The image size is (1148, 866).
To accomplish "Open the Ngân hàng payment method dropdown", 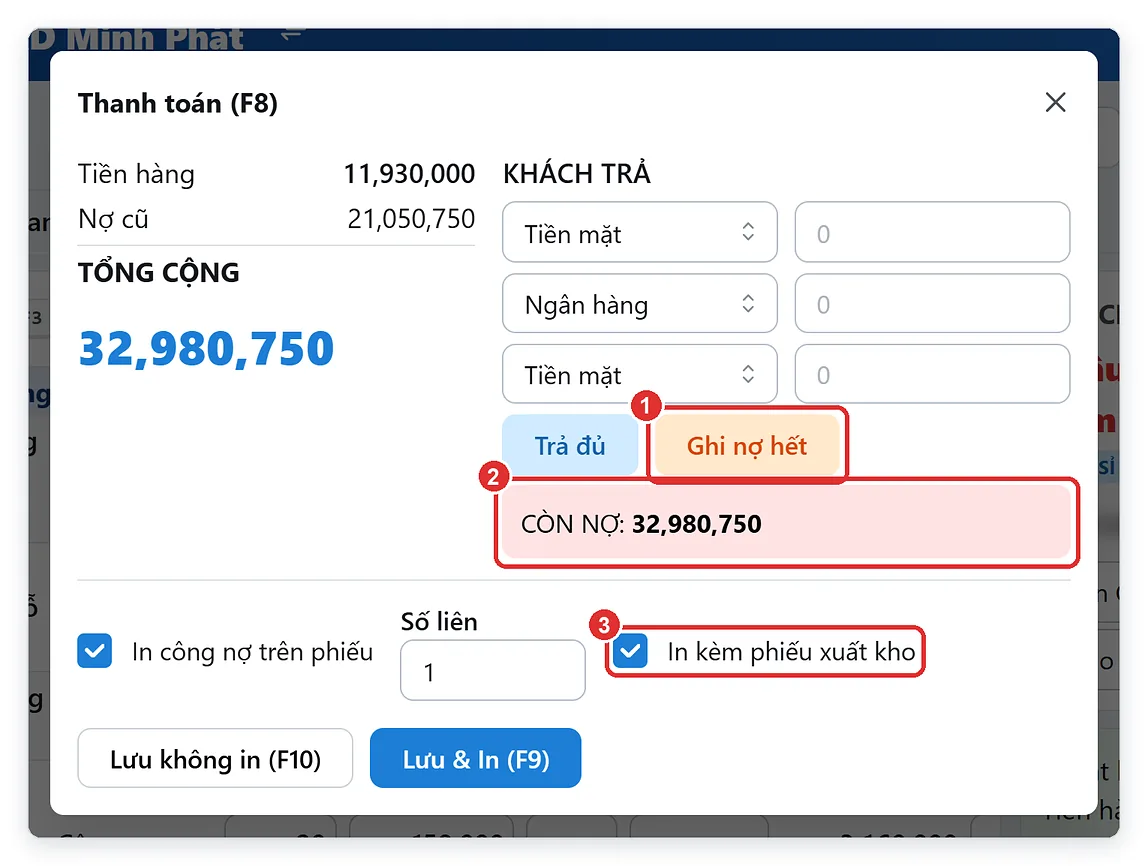I will coord(639,303).
